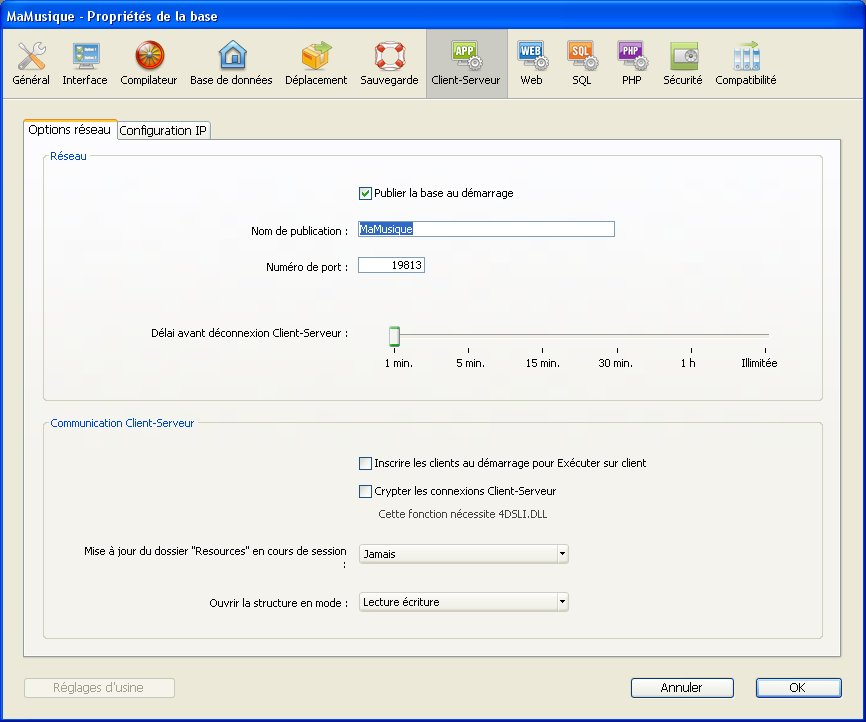Set the disconnection delay slider to 15 min.
Image resolution: width=866 pixels, height=722 pixels.
(543, 336)
